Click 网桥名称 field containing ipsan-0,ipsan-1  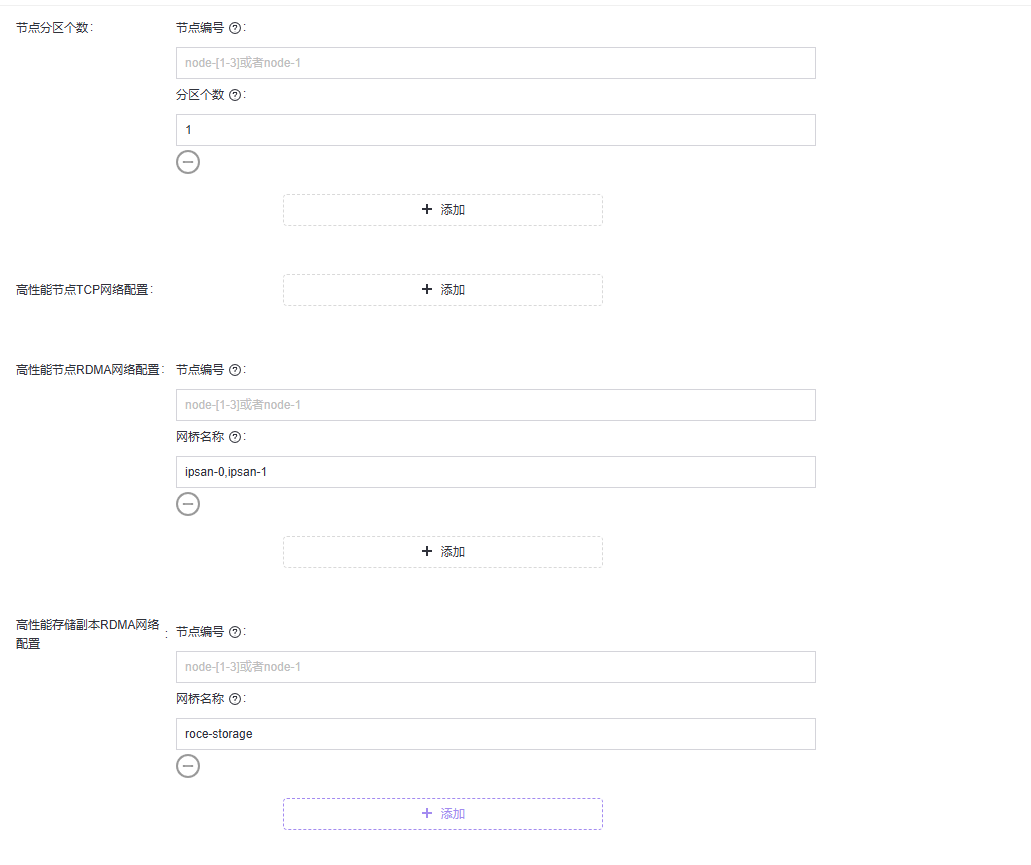(495, 472)
